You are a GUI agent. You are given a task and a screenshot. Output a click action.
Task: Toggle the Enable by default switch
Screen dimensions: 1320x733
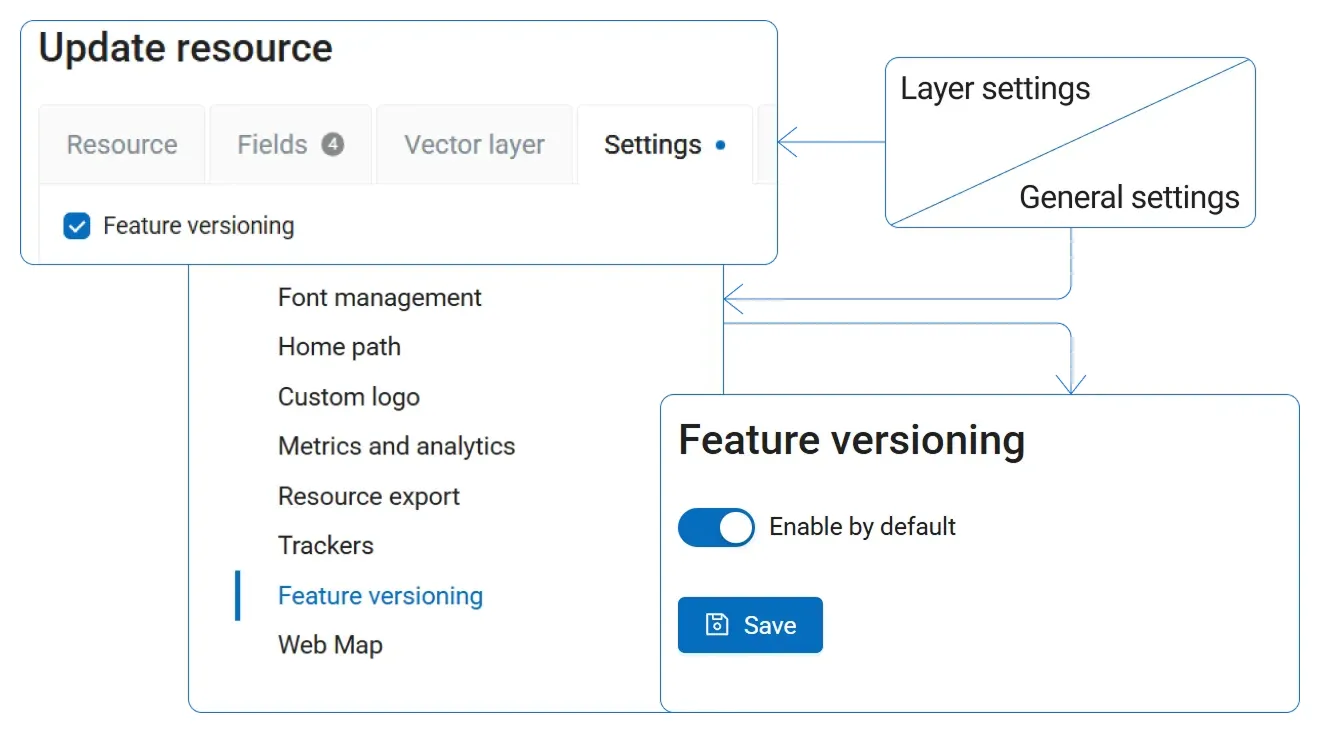(x=716, y=527)
